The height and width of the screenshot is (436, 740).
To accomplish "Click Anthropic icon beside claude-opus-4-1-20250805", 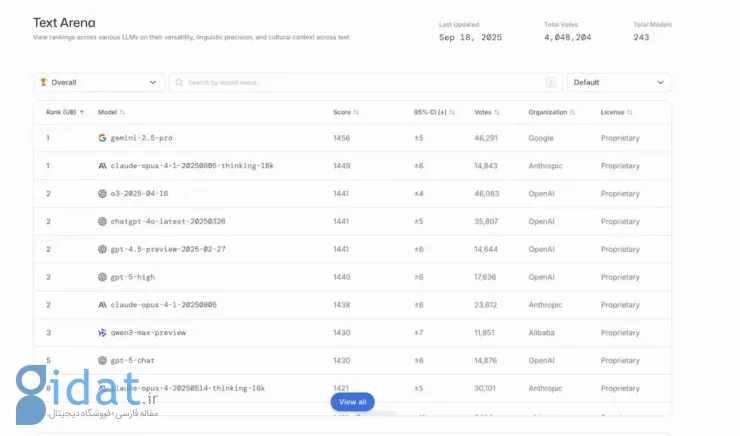I will pyautogui.click(x=102, y=305).
